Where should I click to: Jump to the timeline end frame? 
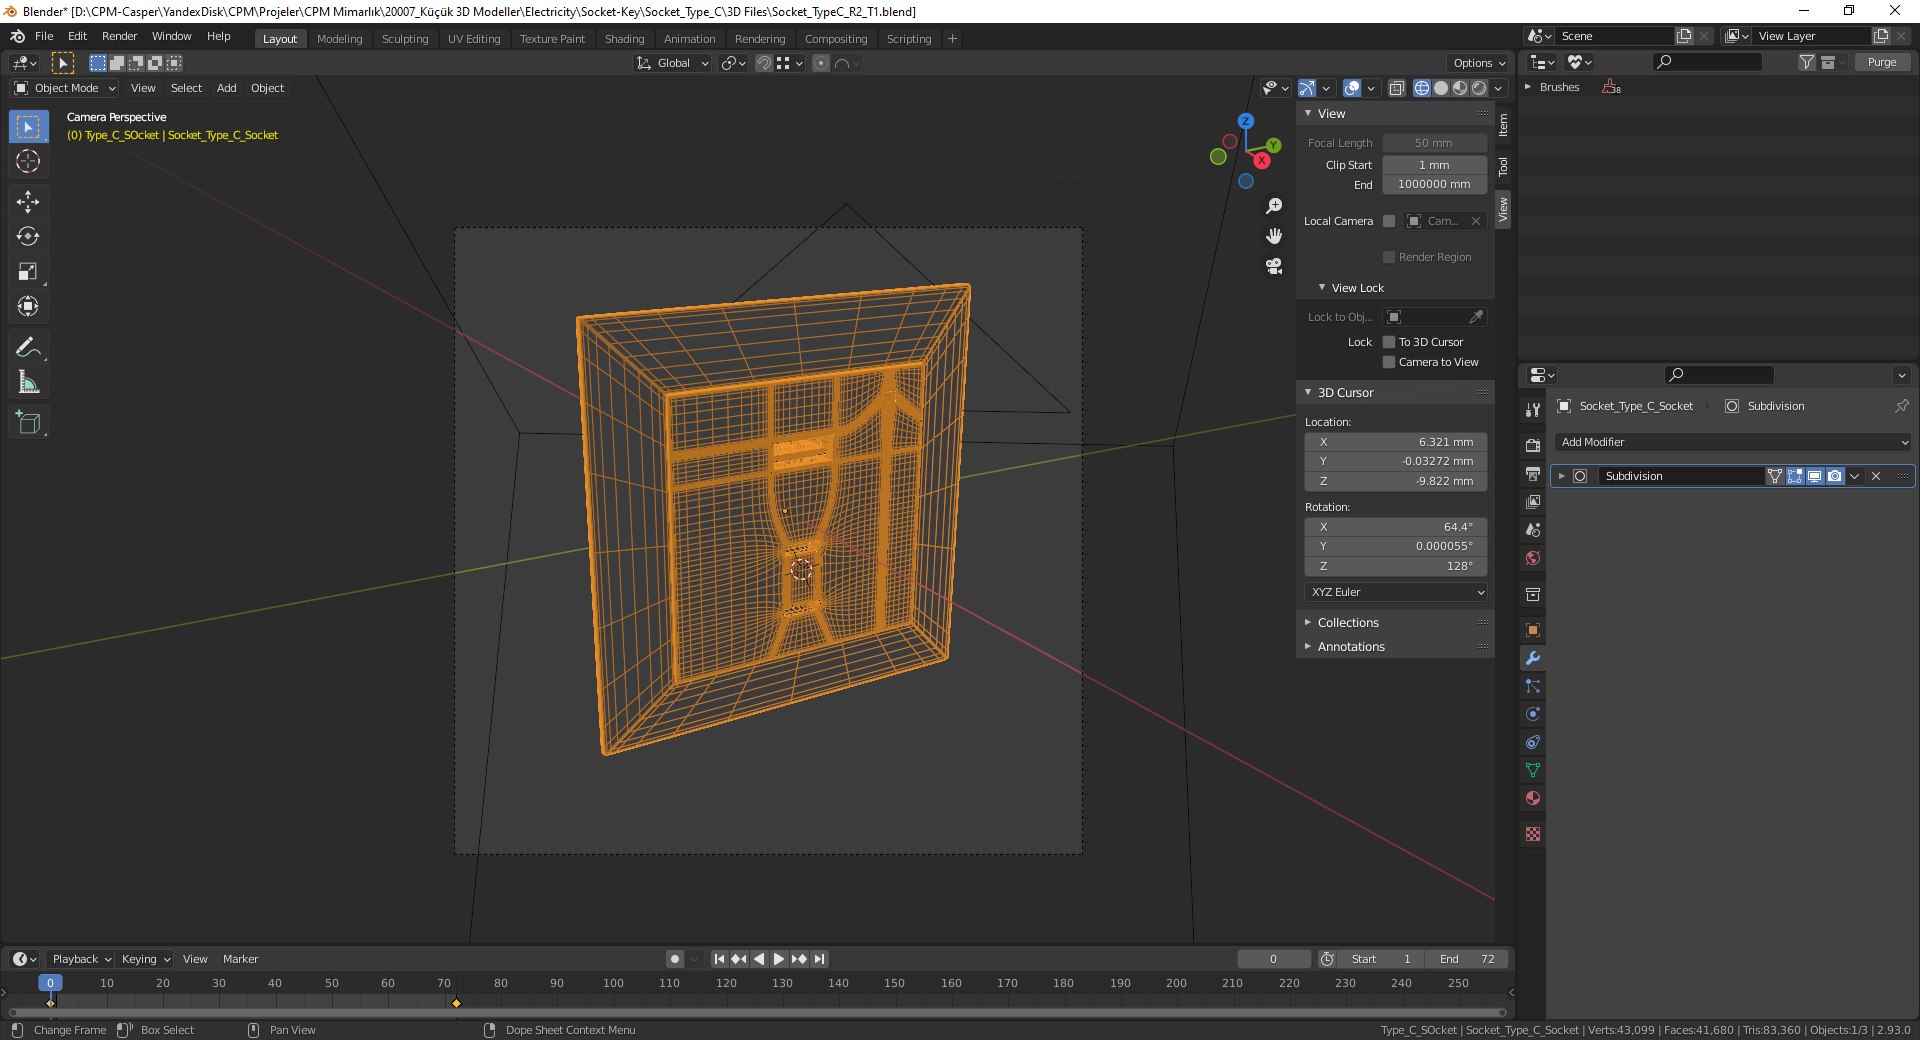(x=819, y=959)
